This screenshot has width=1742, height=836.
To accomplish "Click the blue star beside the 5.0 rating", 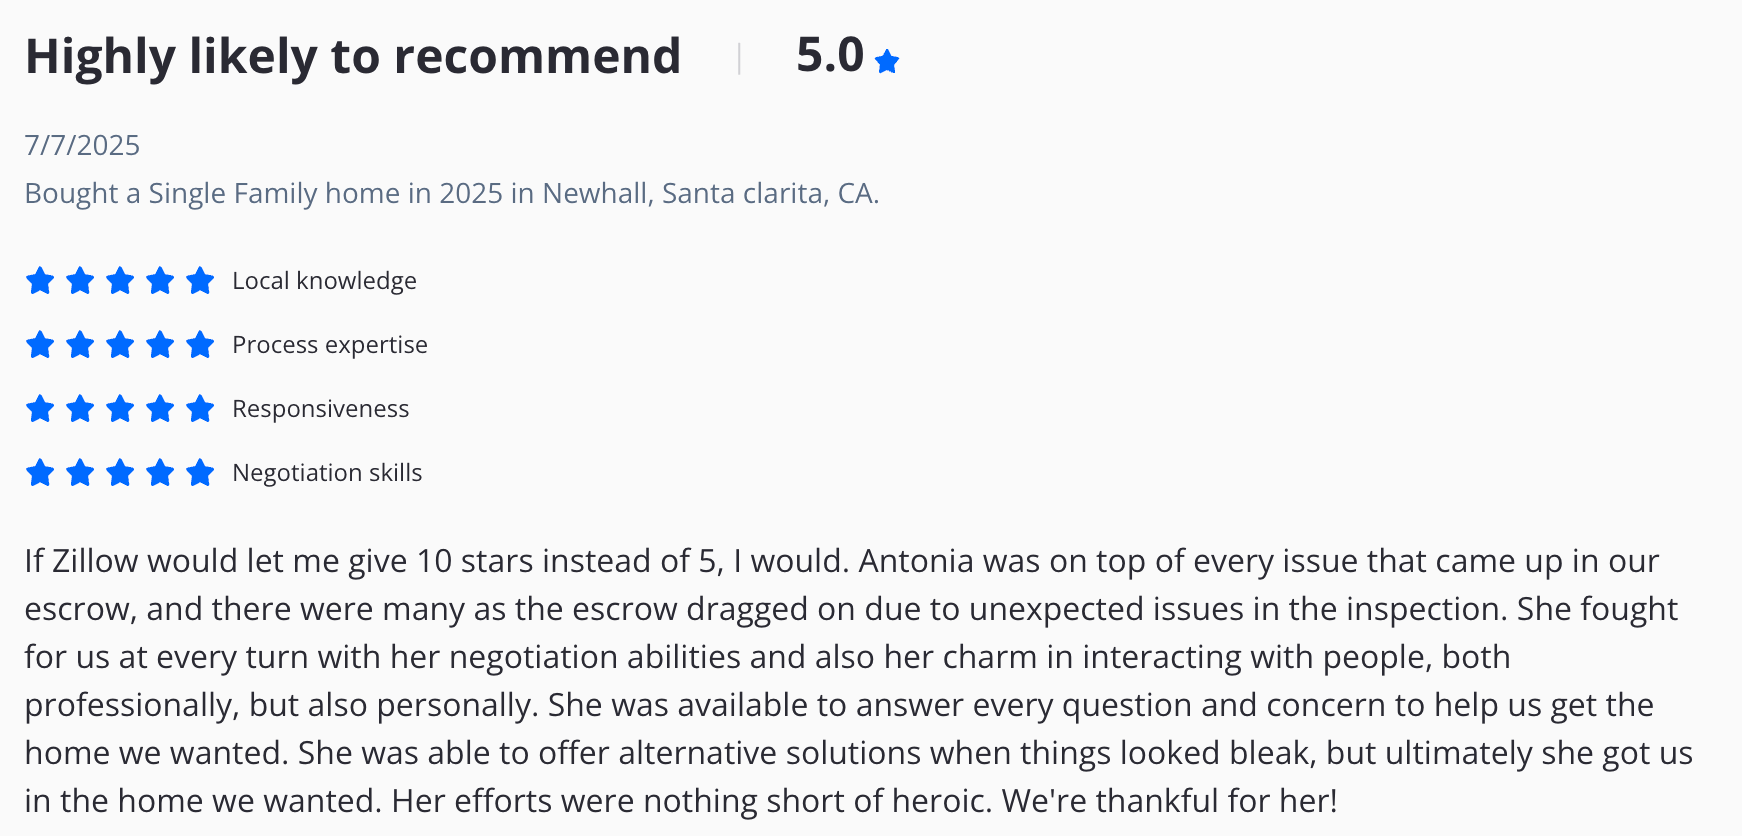I will click(x=886, y=62).
